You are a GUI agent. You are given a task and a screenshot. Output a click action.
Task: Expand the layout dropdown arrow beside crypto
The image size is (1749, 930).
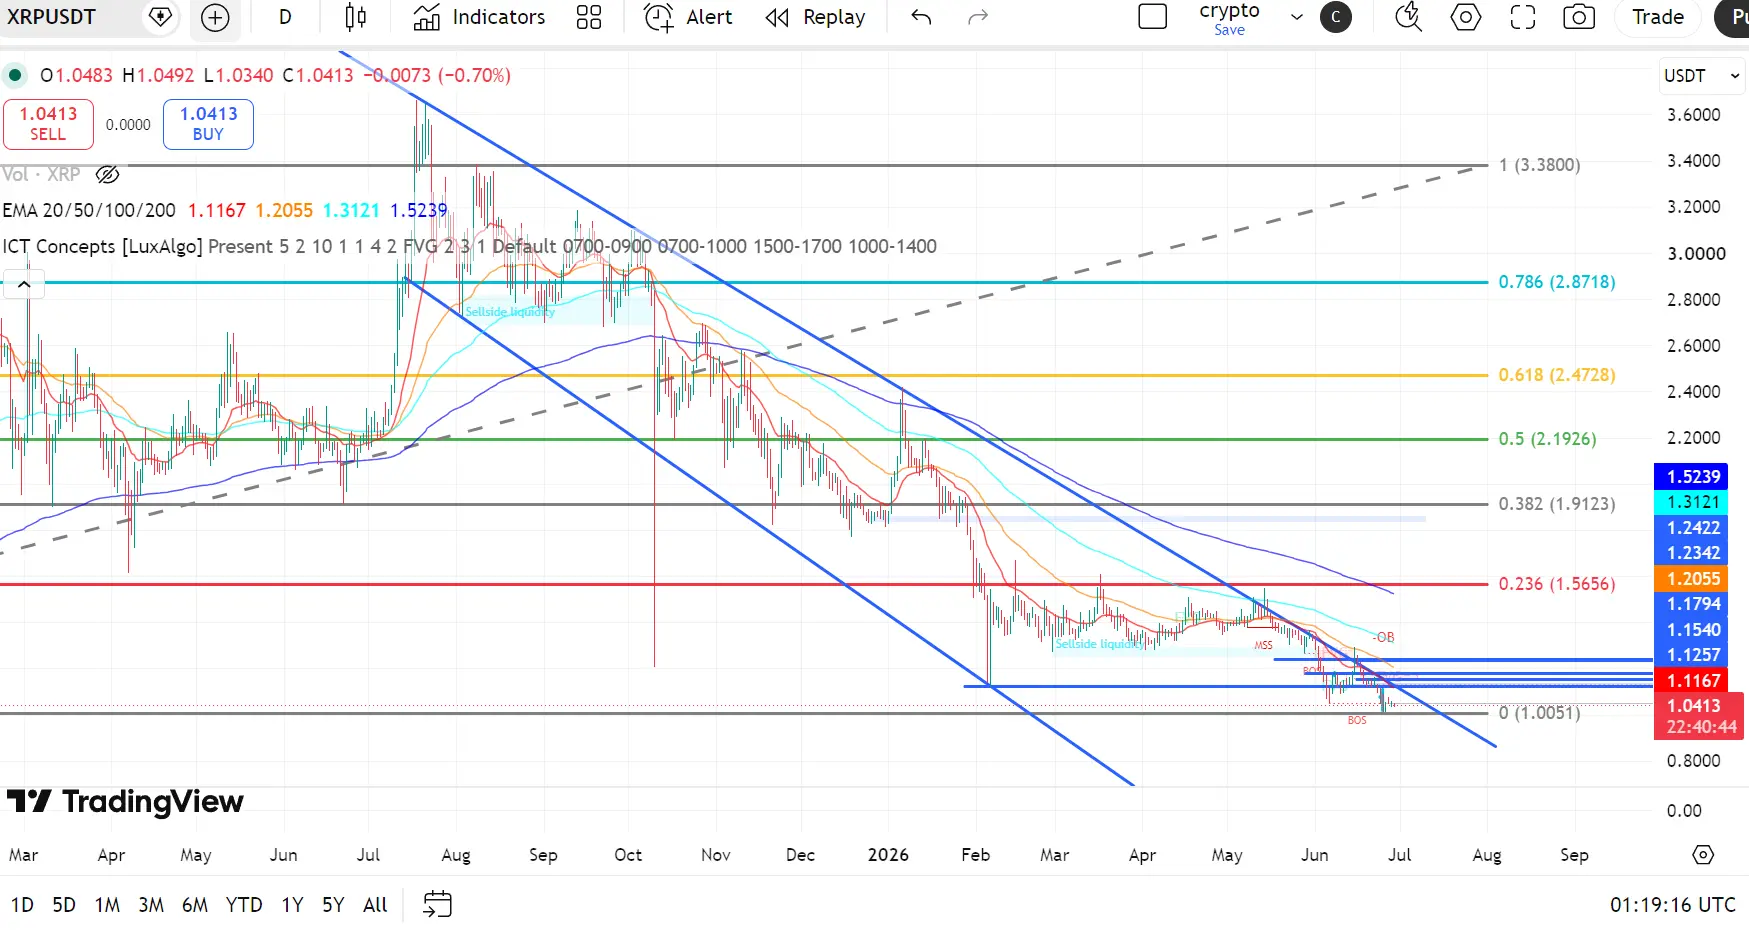[x=1297, y=17]
